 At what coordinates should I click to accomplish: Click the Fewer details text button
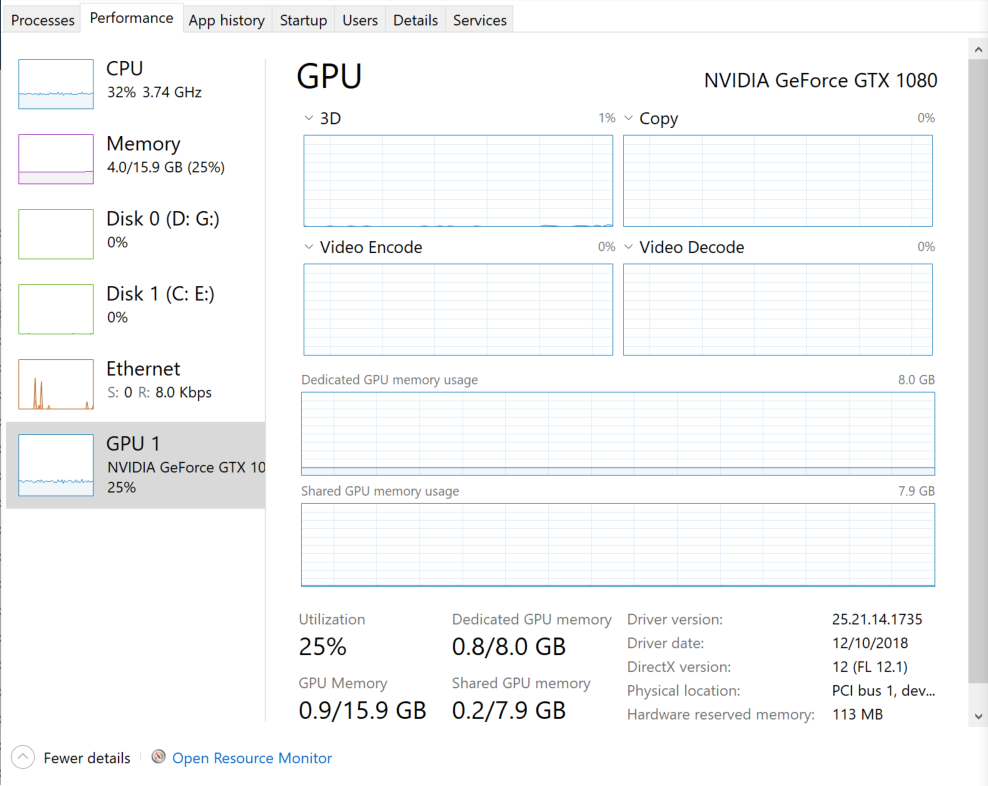[x=87, y=758]
